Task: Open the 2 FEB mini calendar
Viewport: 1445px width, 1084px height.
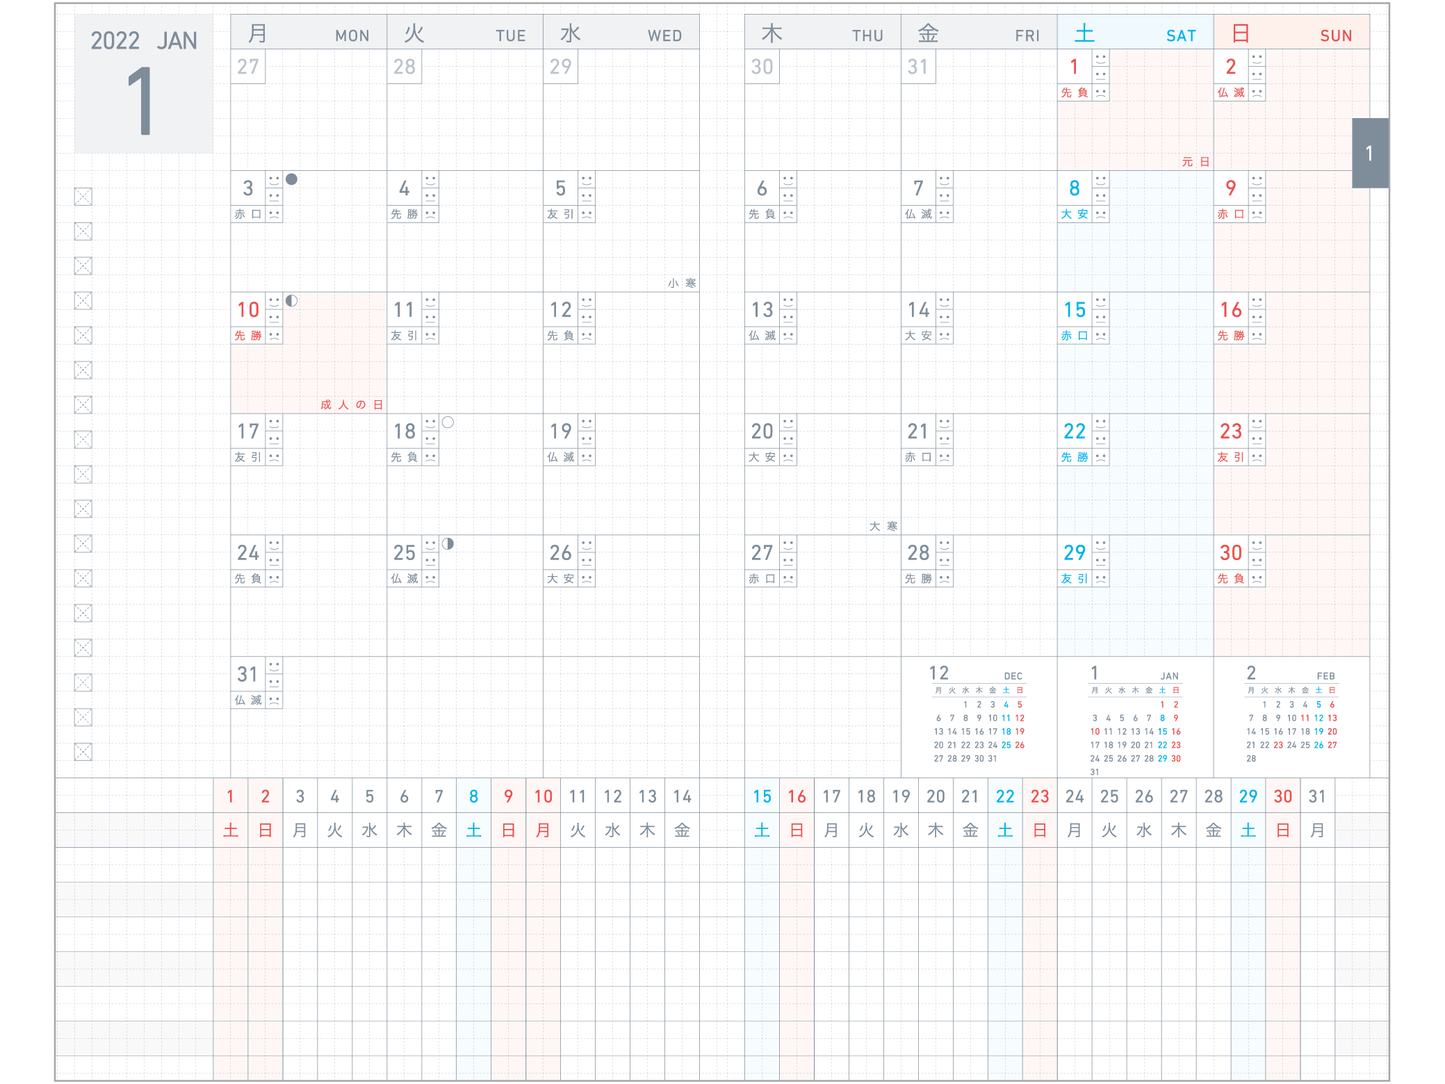Action: (1291, 716)
